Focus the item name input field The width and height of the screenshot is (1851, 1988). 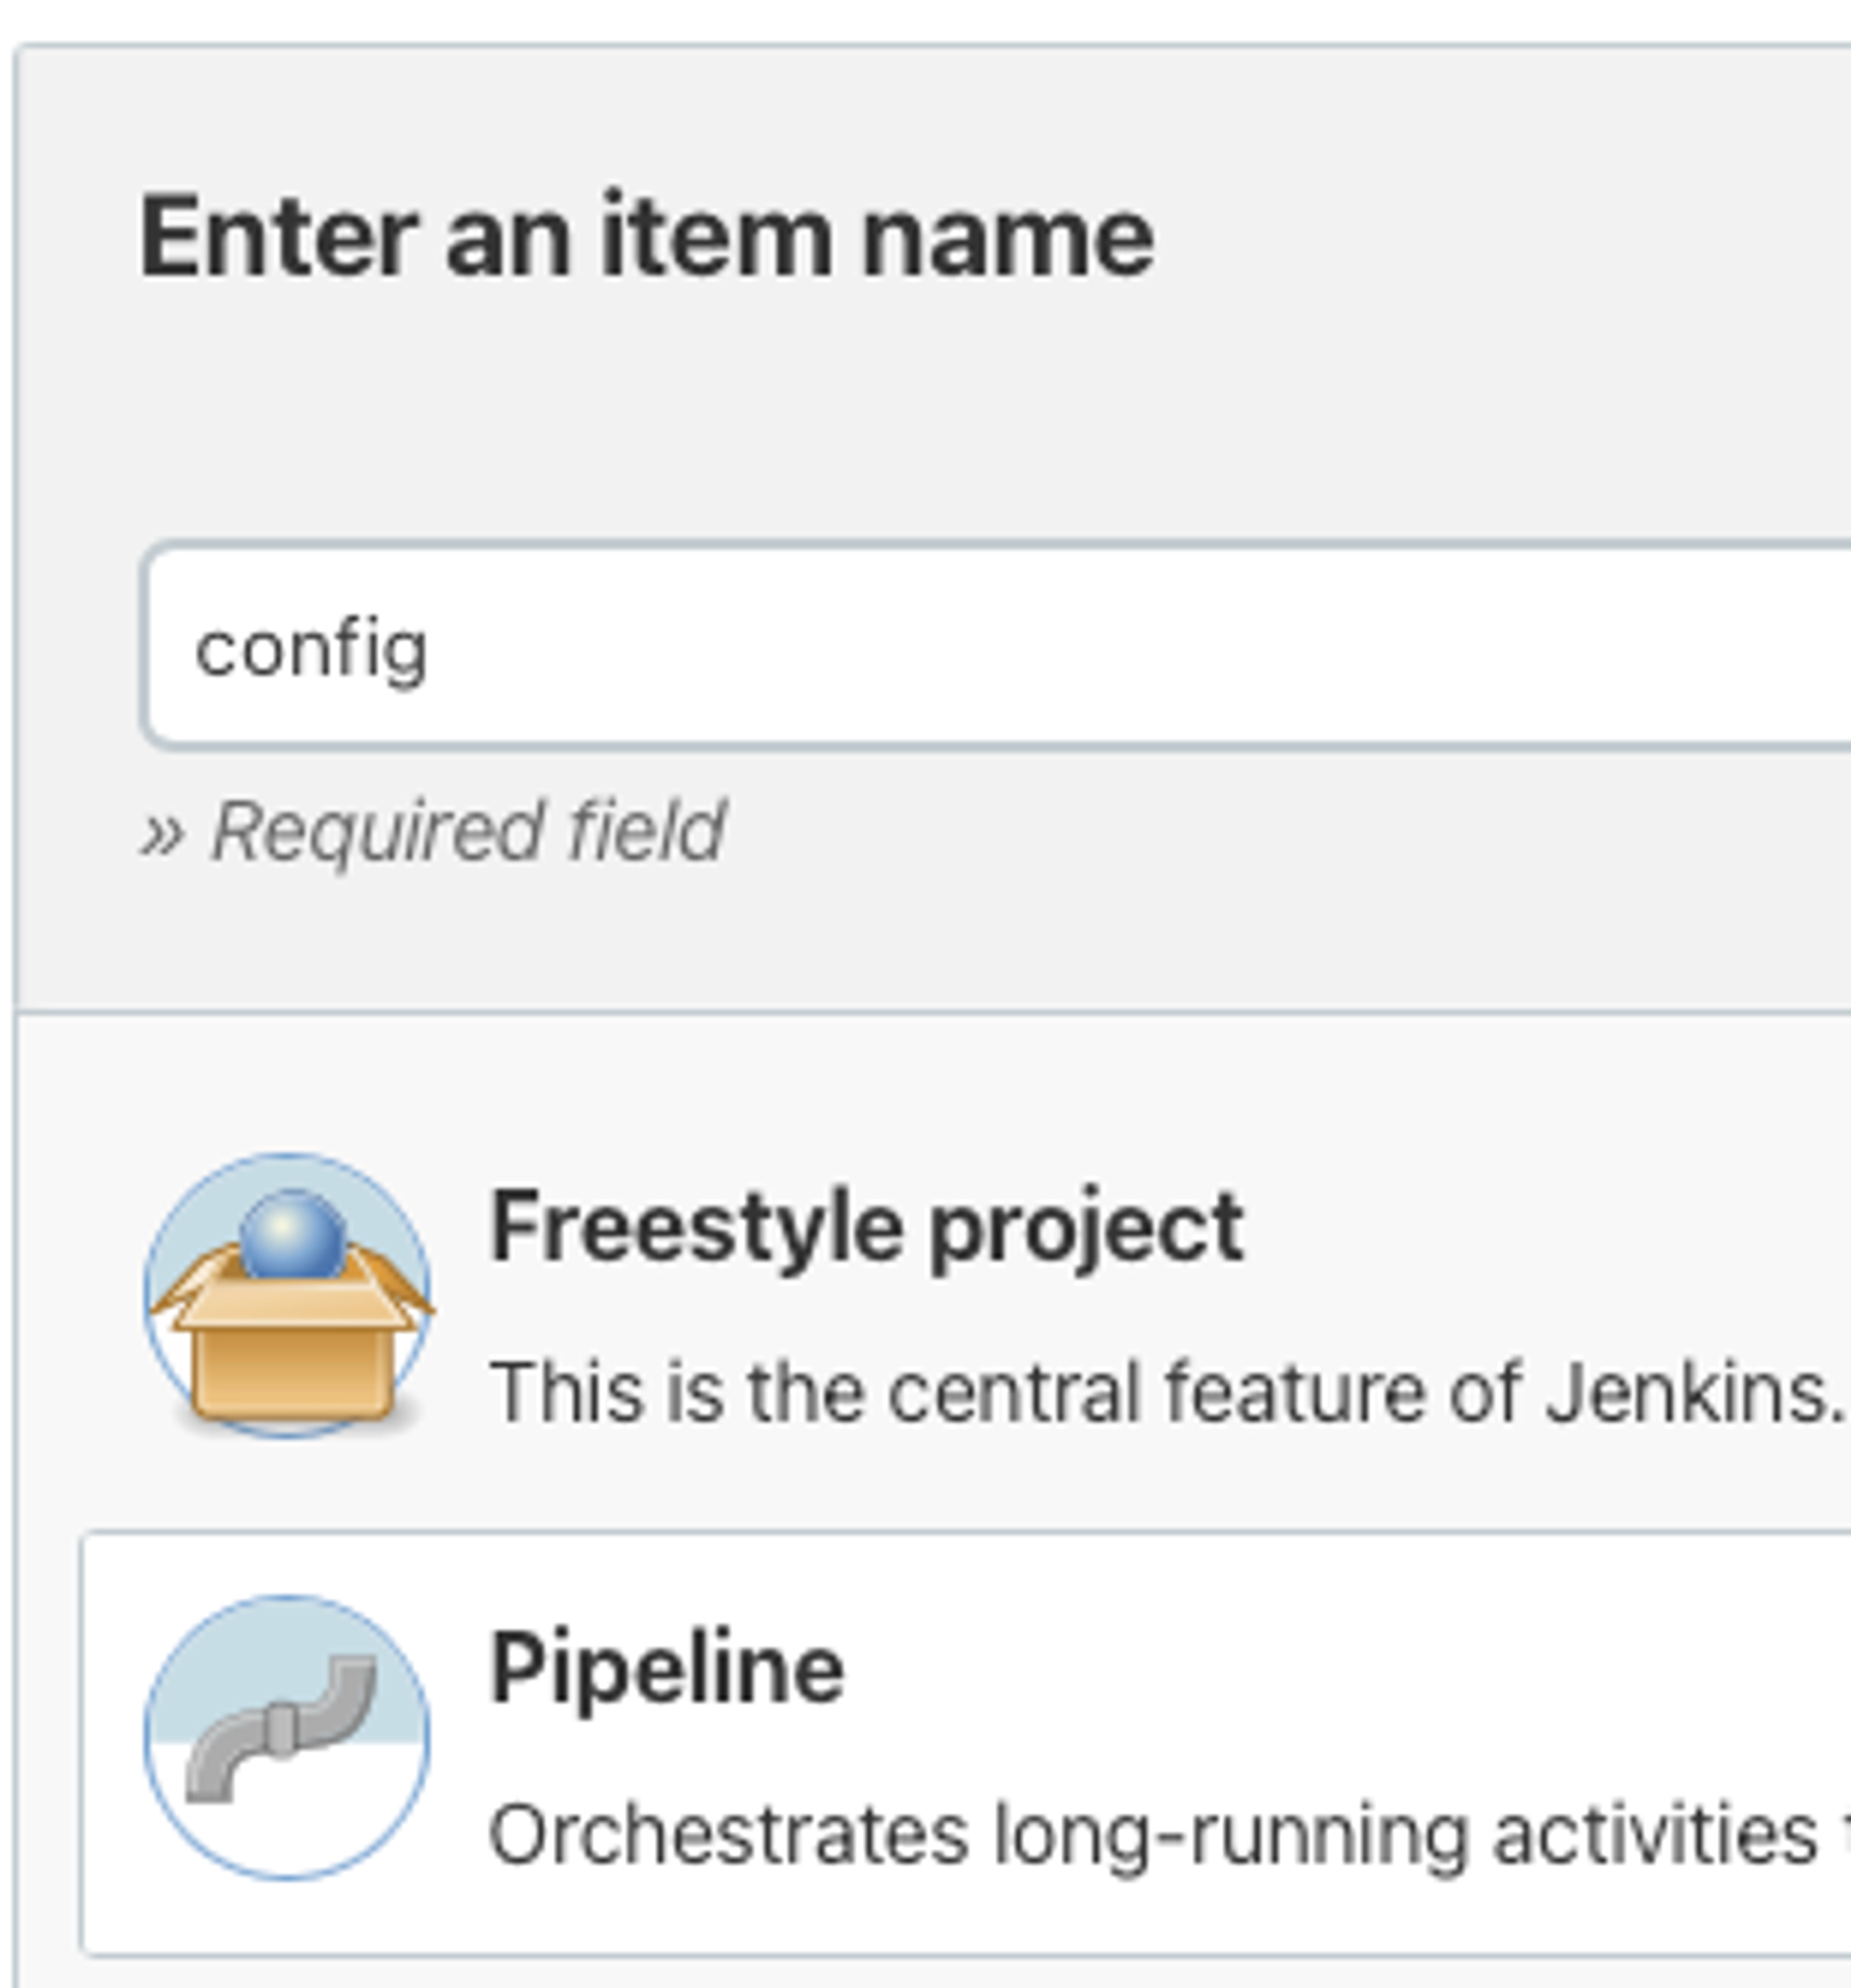(x=1000, y=647)
